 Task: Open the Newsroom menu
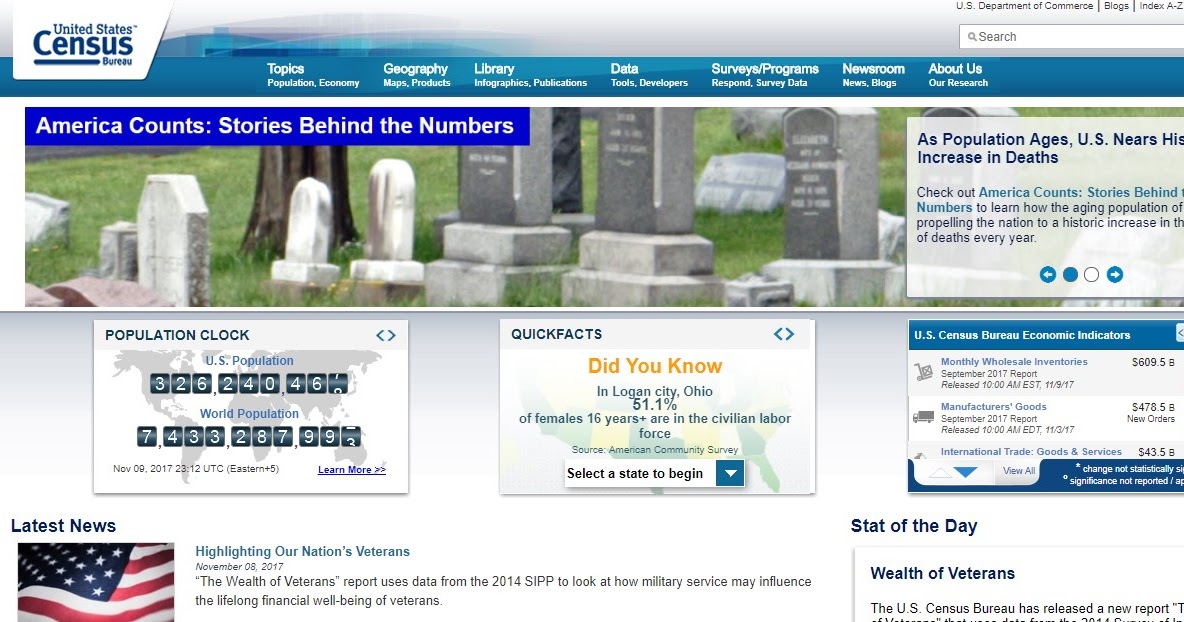(x=874, y=75)
